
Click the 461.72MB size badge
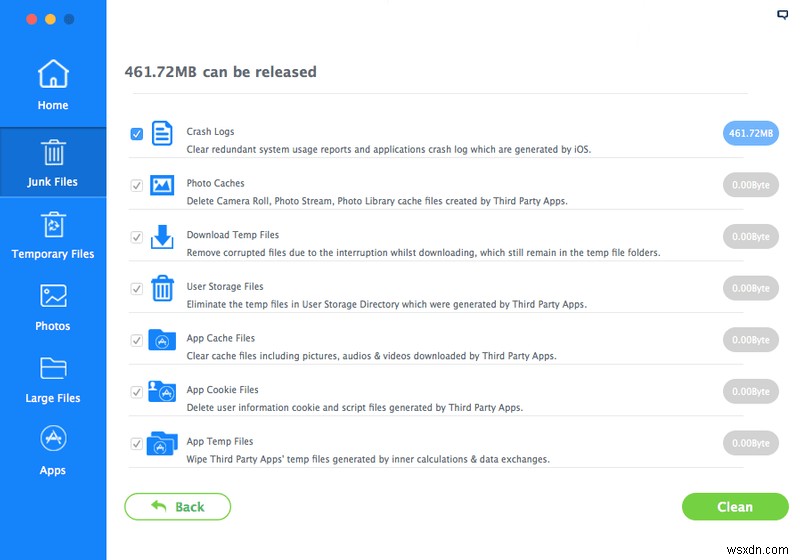click(x=750, y=133)
